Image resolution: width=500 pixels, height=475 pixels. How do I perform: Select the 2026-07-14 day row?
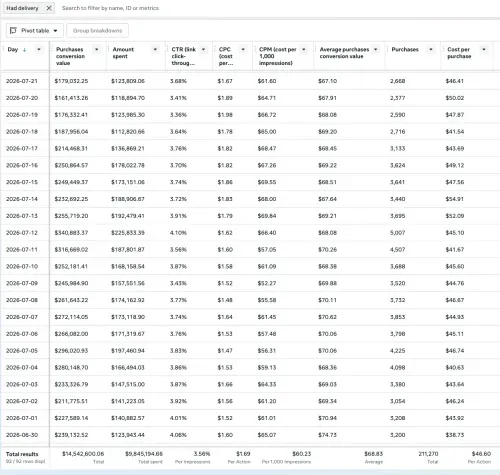tap(250, 199)
